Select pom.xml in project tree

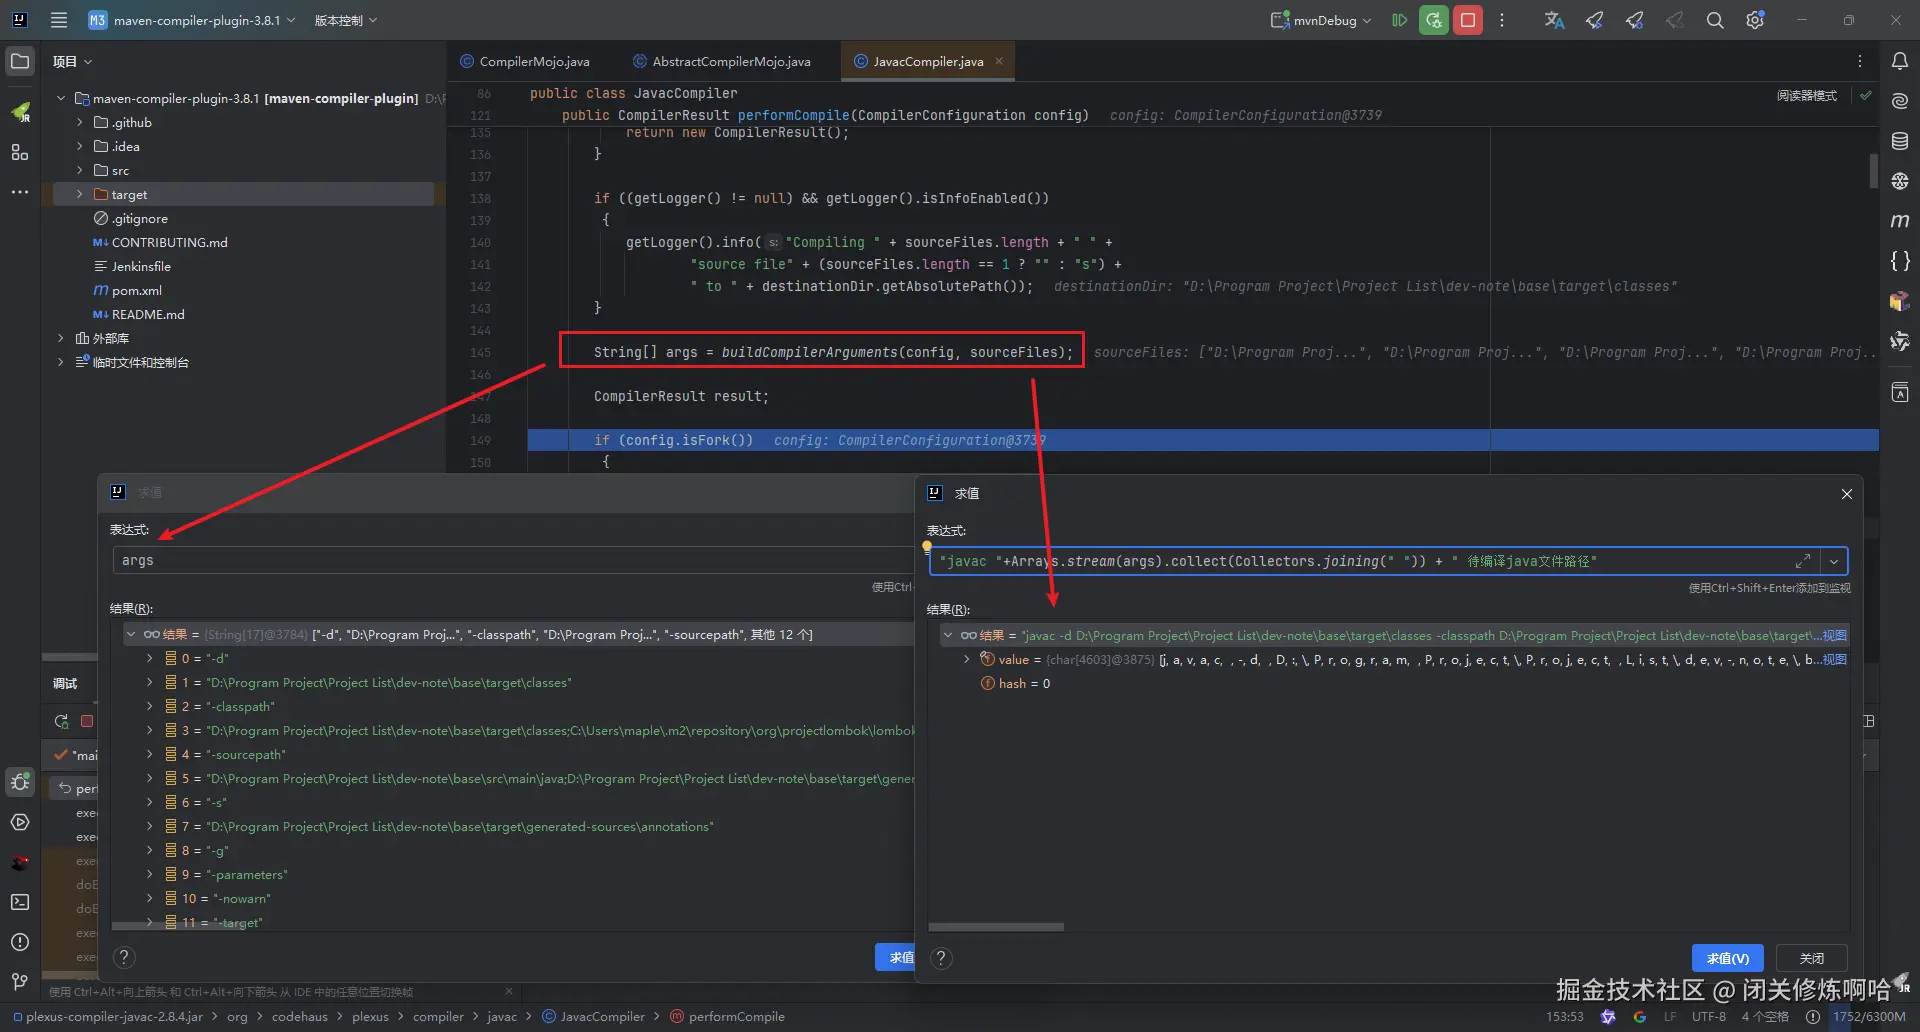pyautogui.click(x=137, y=290)
